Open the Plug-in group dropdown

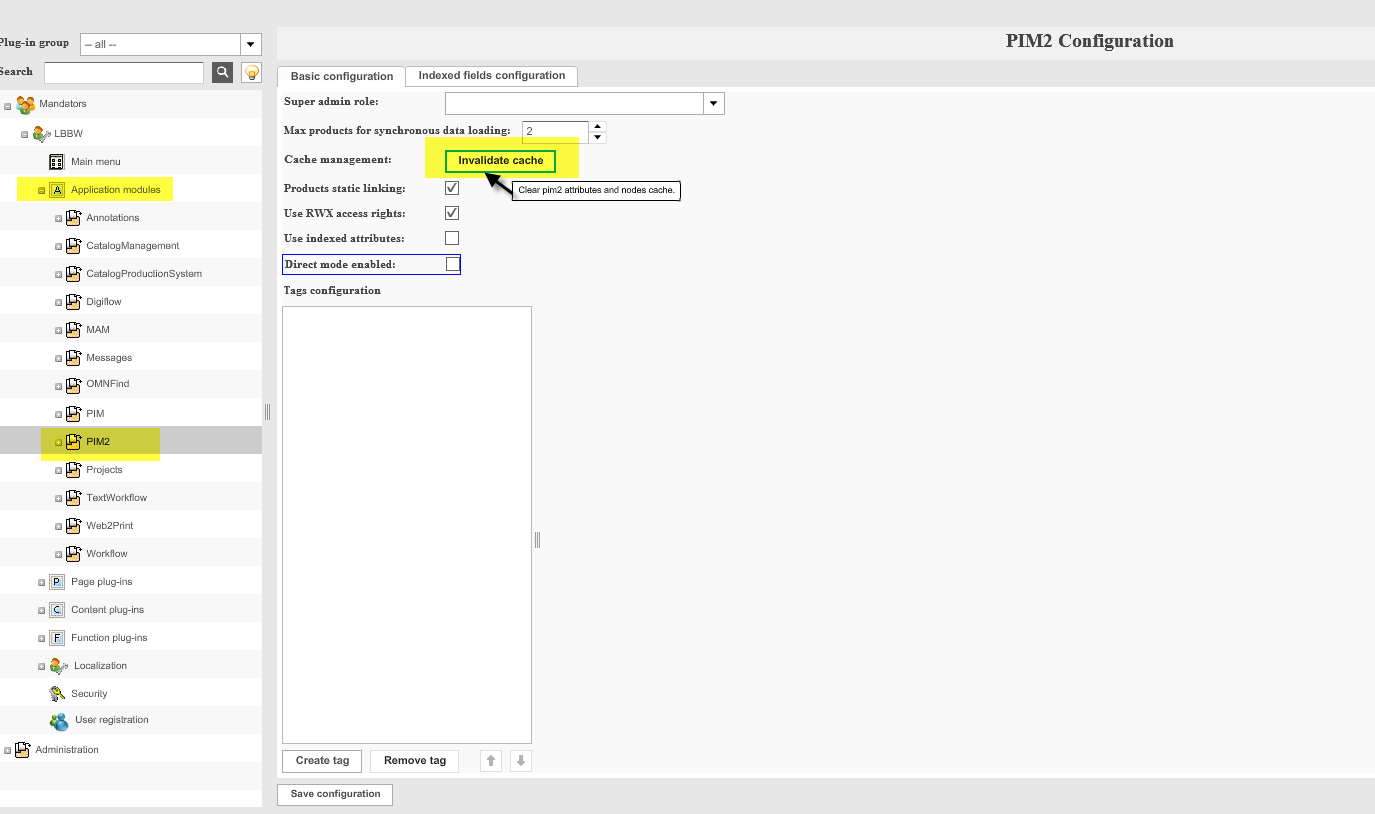point(250,43)
